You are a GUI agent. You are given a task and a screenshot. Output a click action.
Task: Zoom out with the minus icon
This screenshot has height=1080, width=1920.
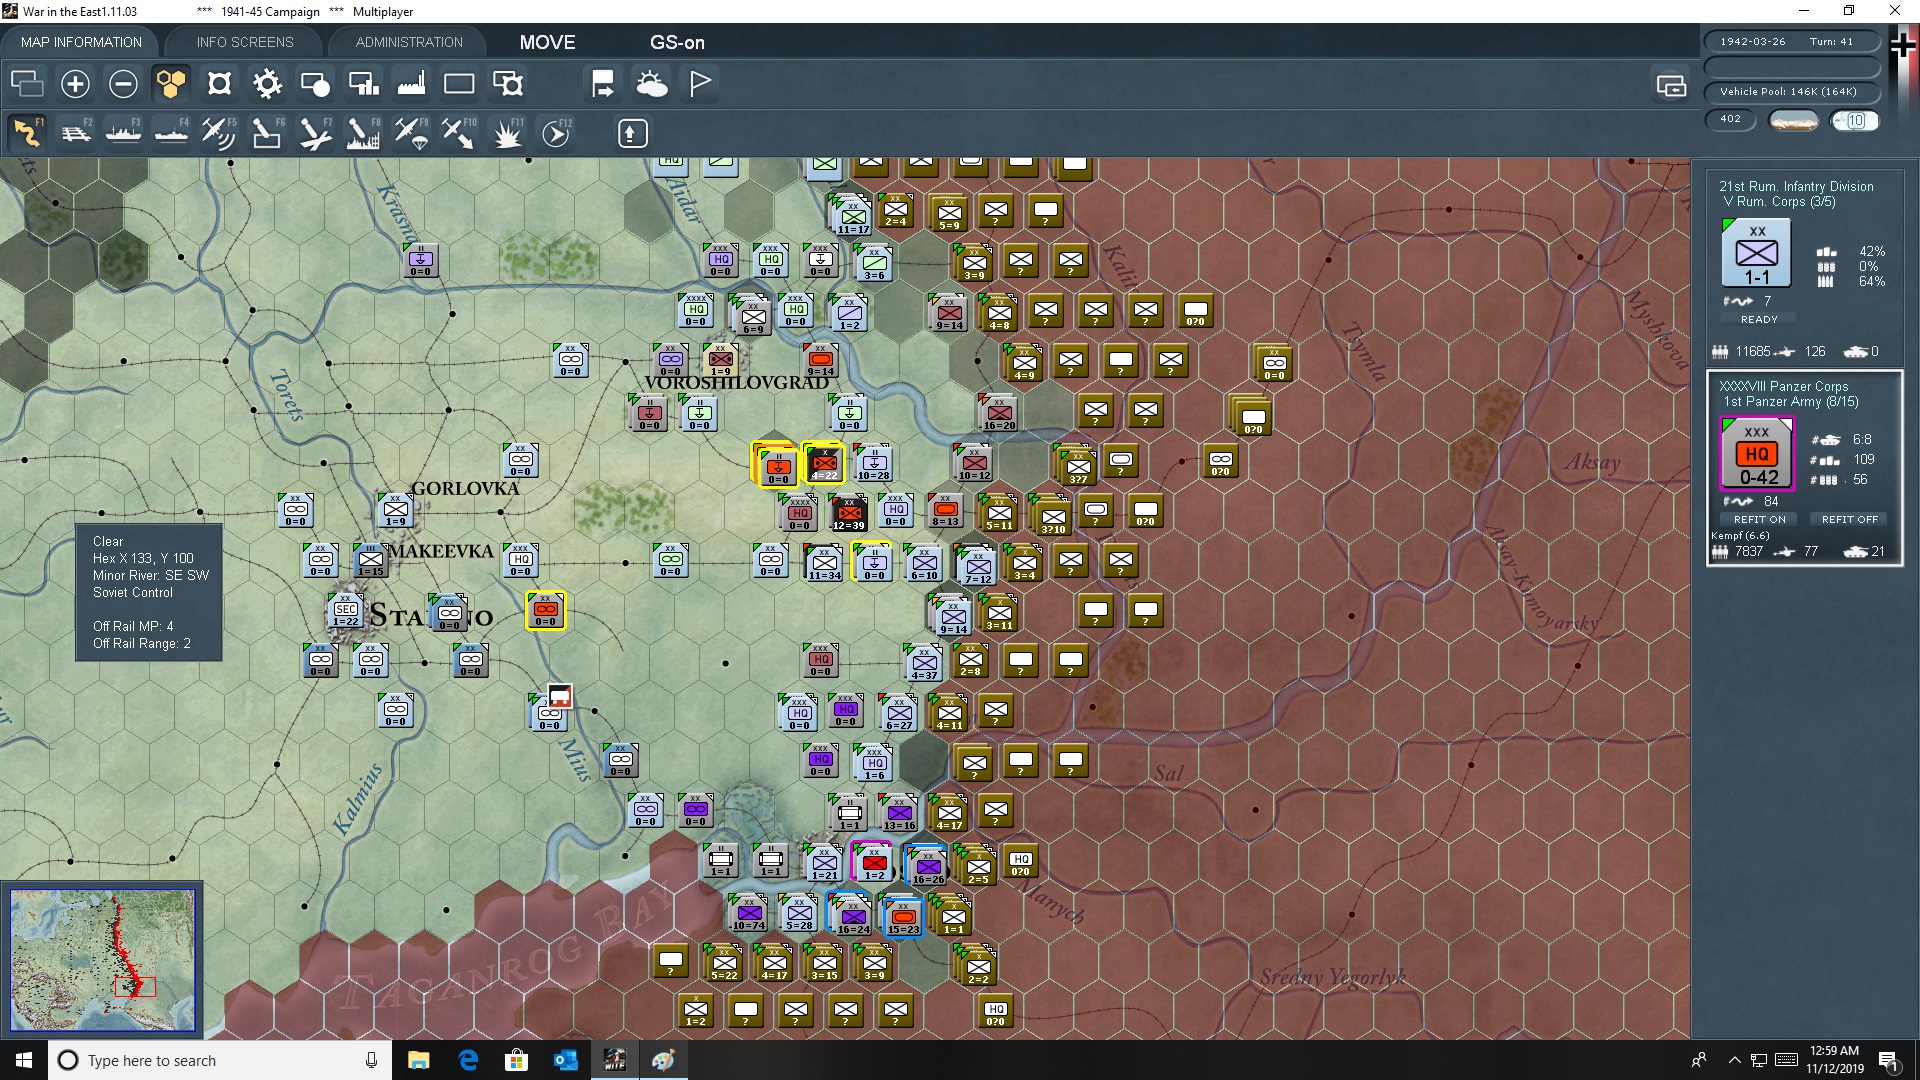point(123,84)
